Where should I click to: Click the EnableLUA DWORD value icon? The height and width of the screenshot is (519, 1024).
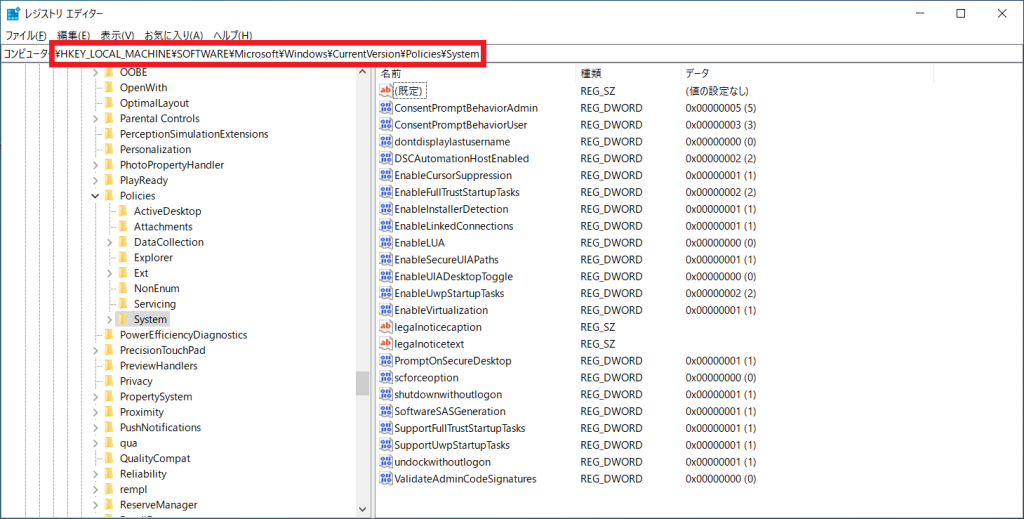pyautogui.click(x=385, y=243)
